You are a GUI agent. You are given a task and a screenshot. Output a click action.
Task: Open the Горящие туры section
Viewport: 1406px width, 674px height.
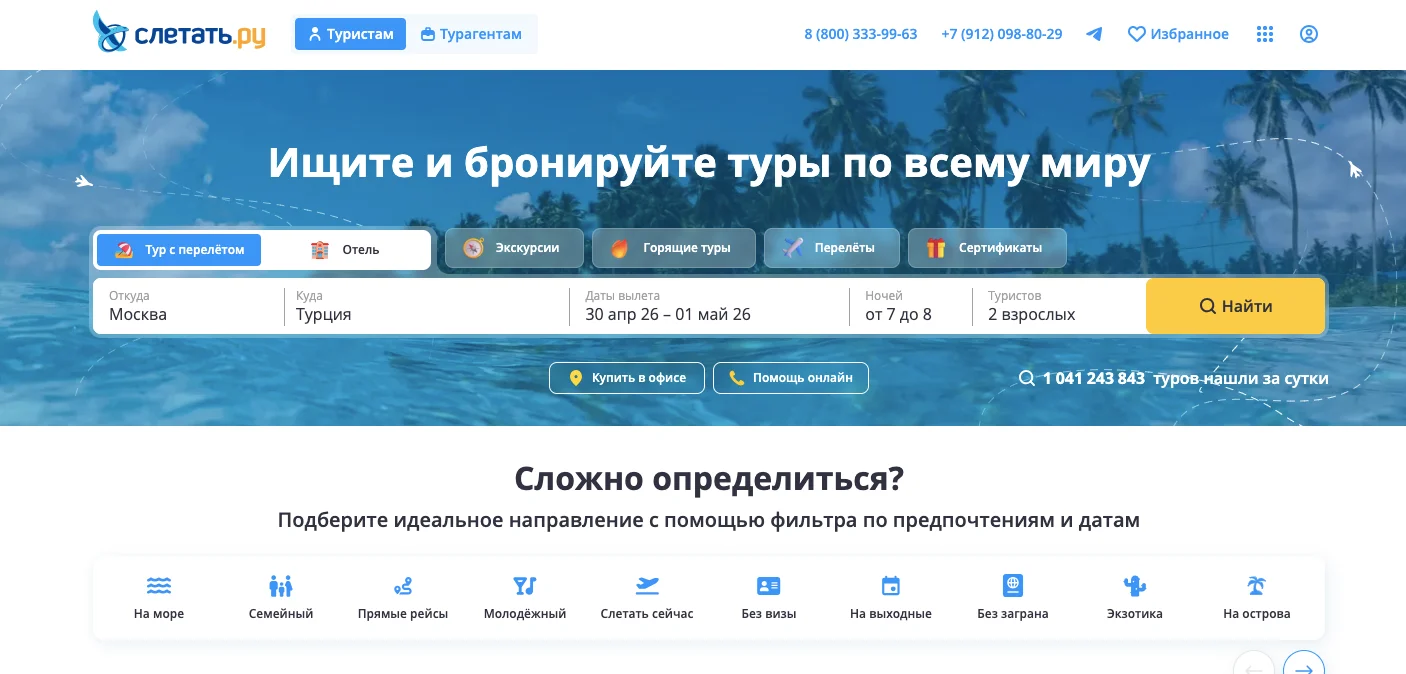(x=673, y=247)
